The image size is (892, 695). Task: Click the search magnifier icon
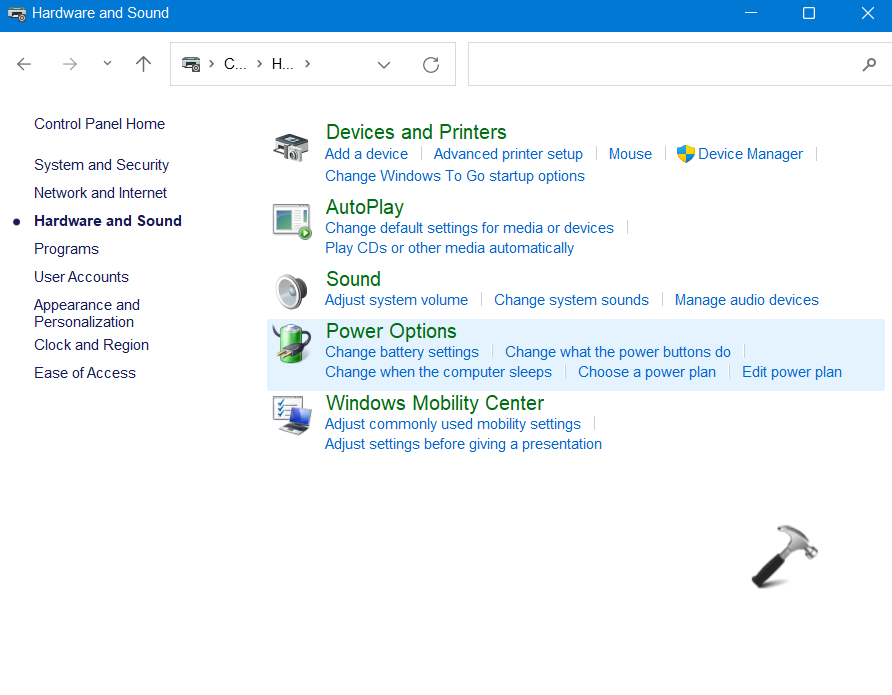click(x=869, y=64)
